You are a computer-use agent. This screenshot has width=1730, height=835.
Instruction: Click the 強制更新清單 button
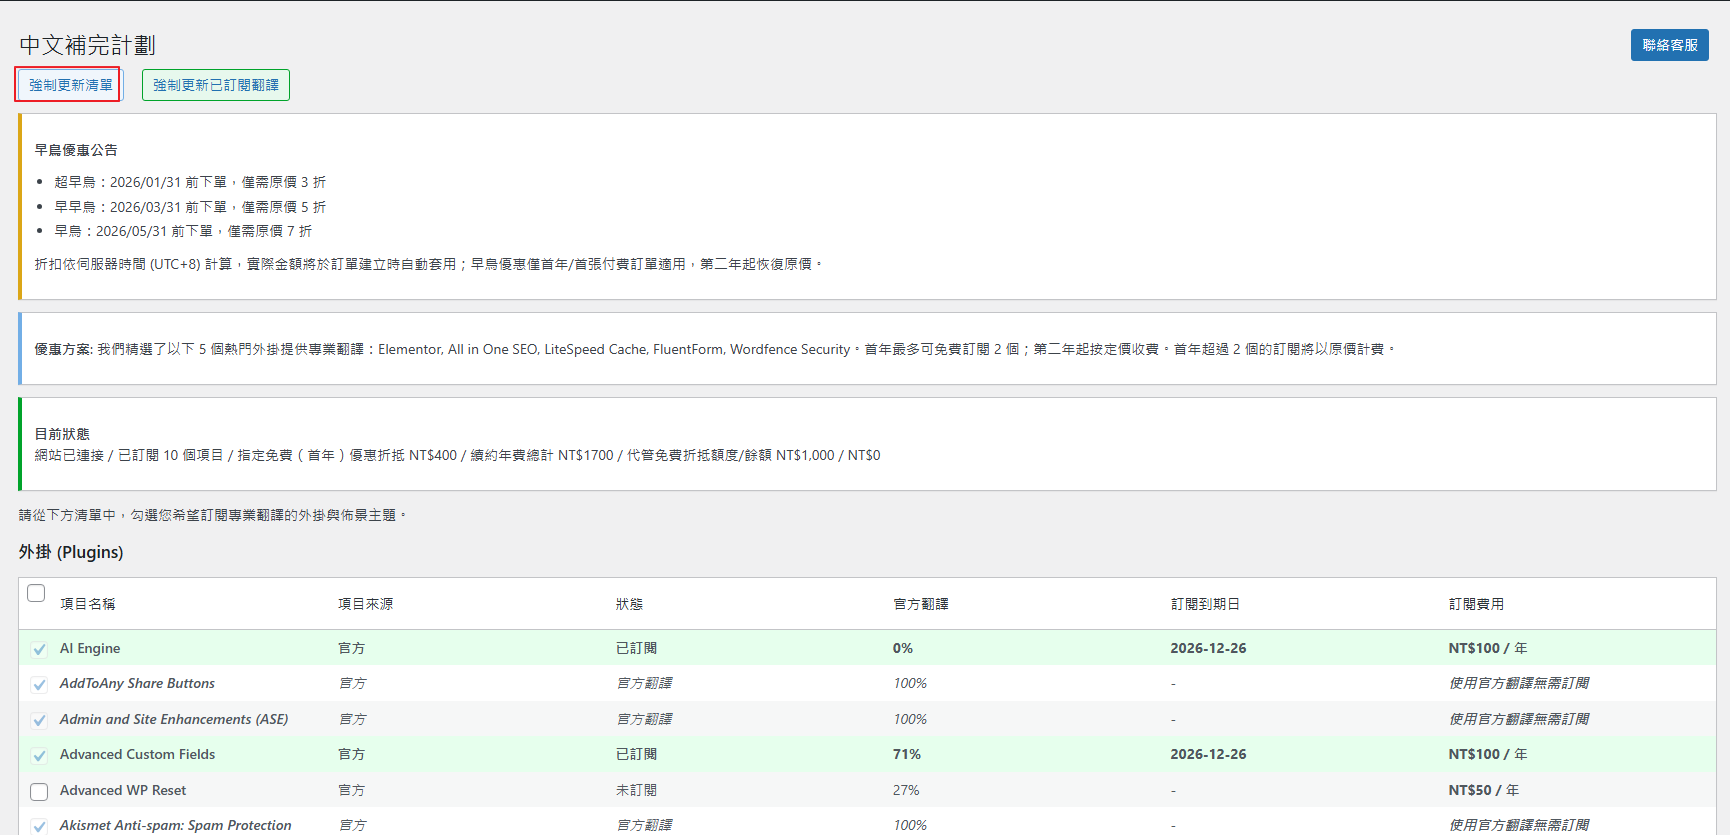tap(69, 85)
